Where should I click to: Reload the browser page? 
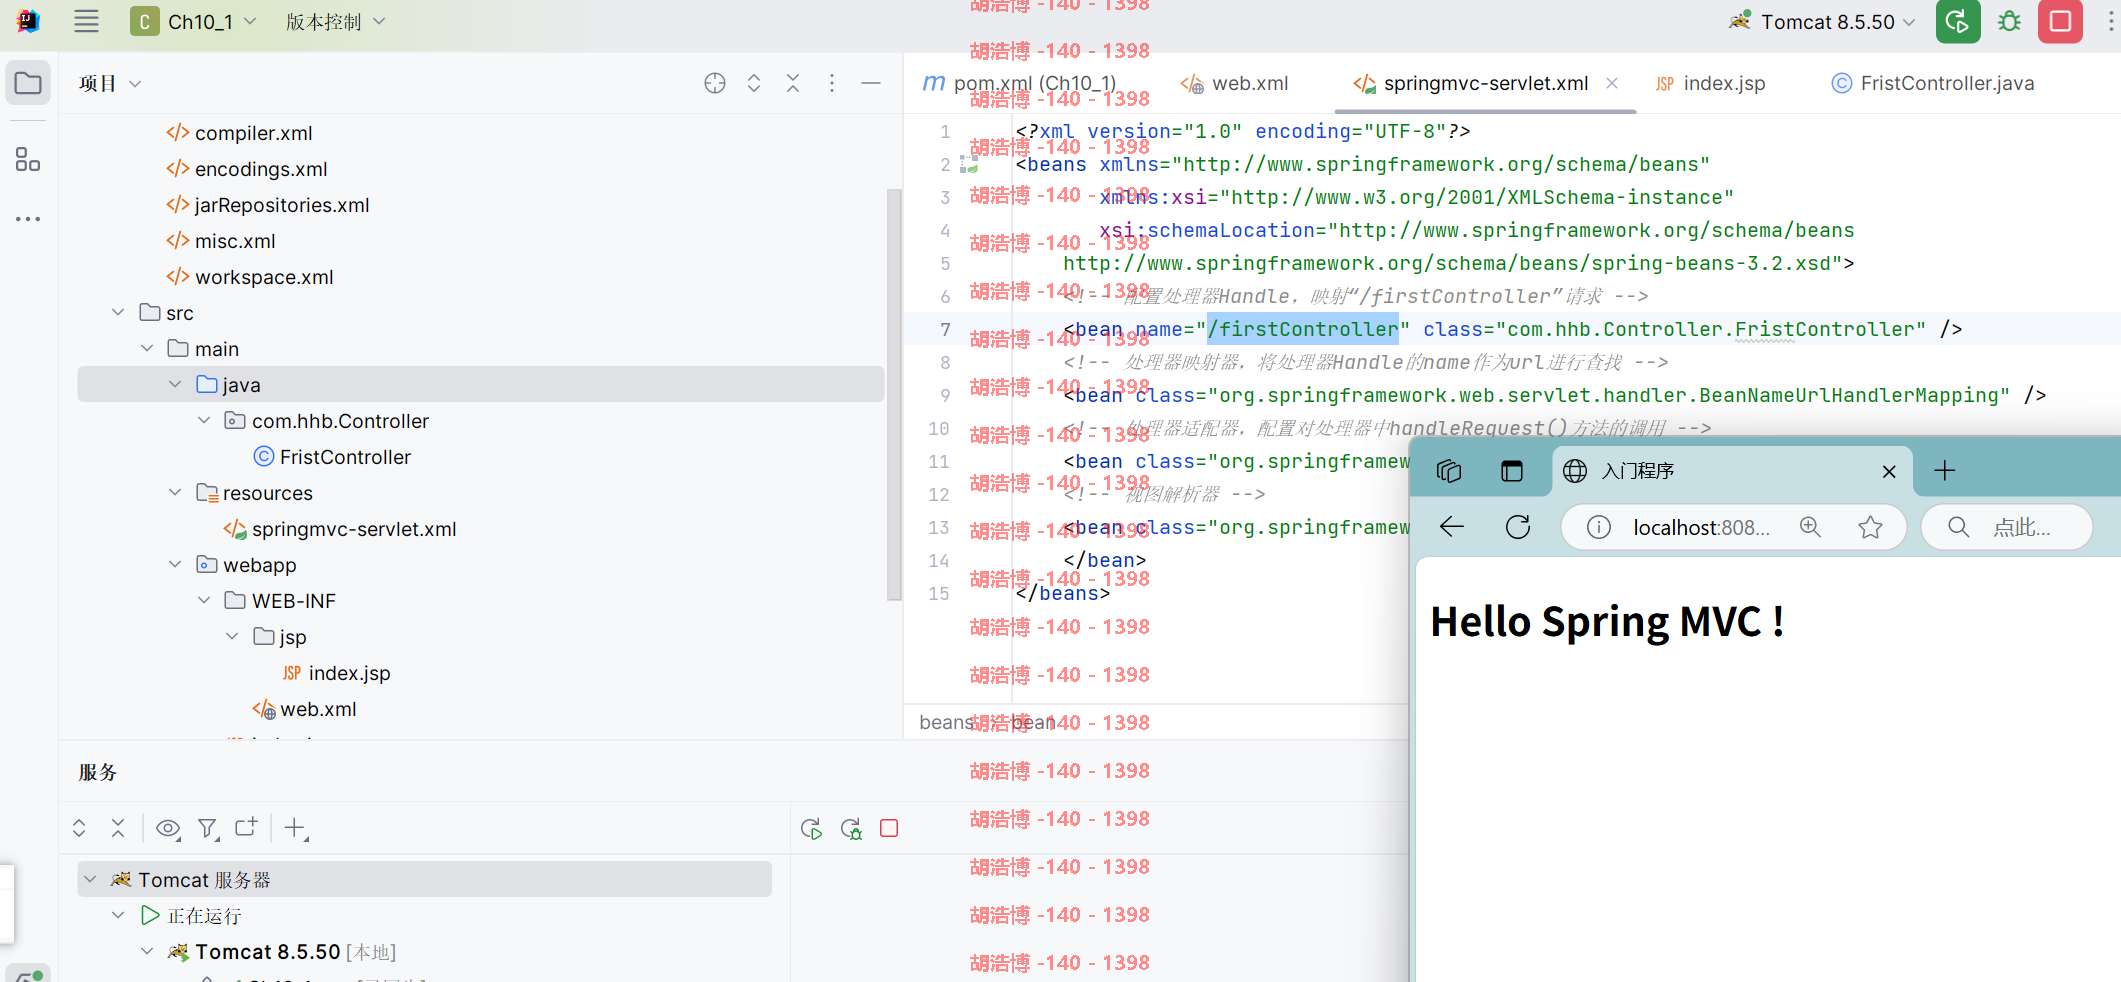coord(1518,527)
